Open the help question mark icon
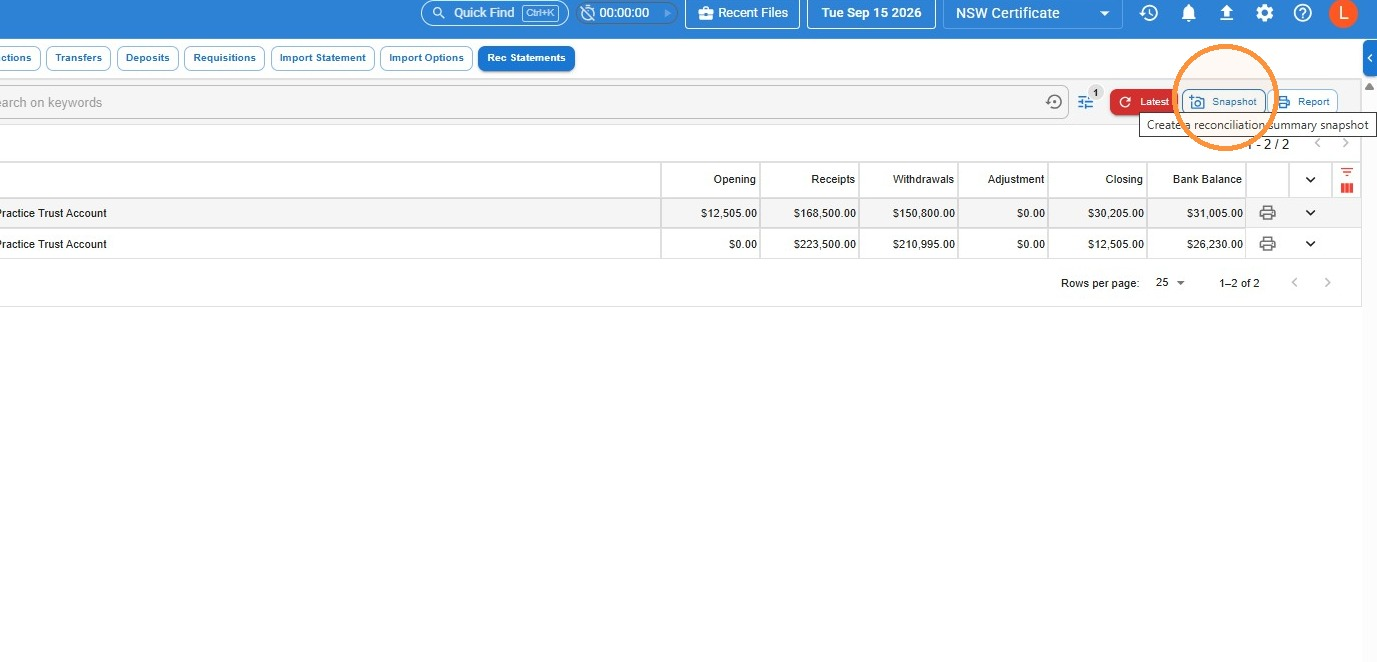This screenshot has width=1377, height=662. [x=1303, y=13]
